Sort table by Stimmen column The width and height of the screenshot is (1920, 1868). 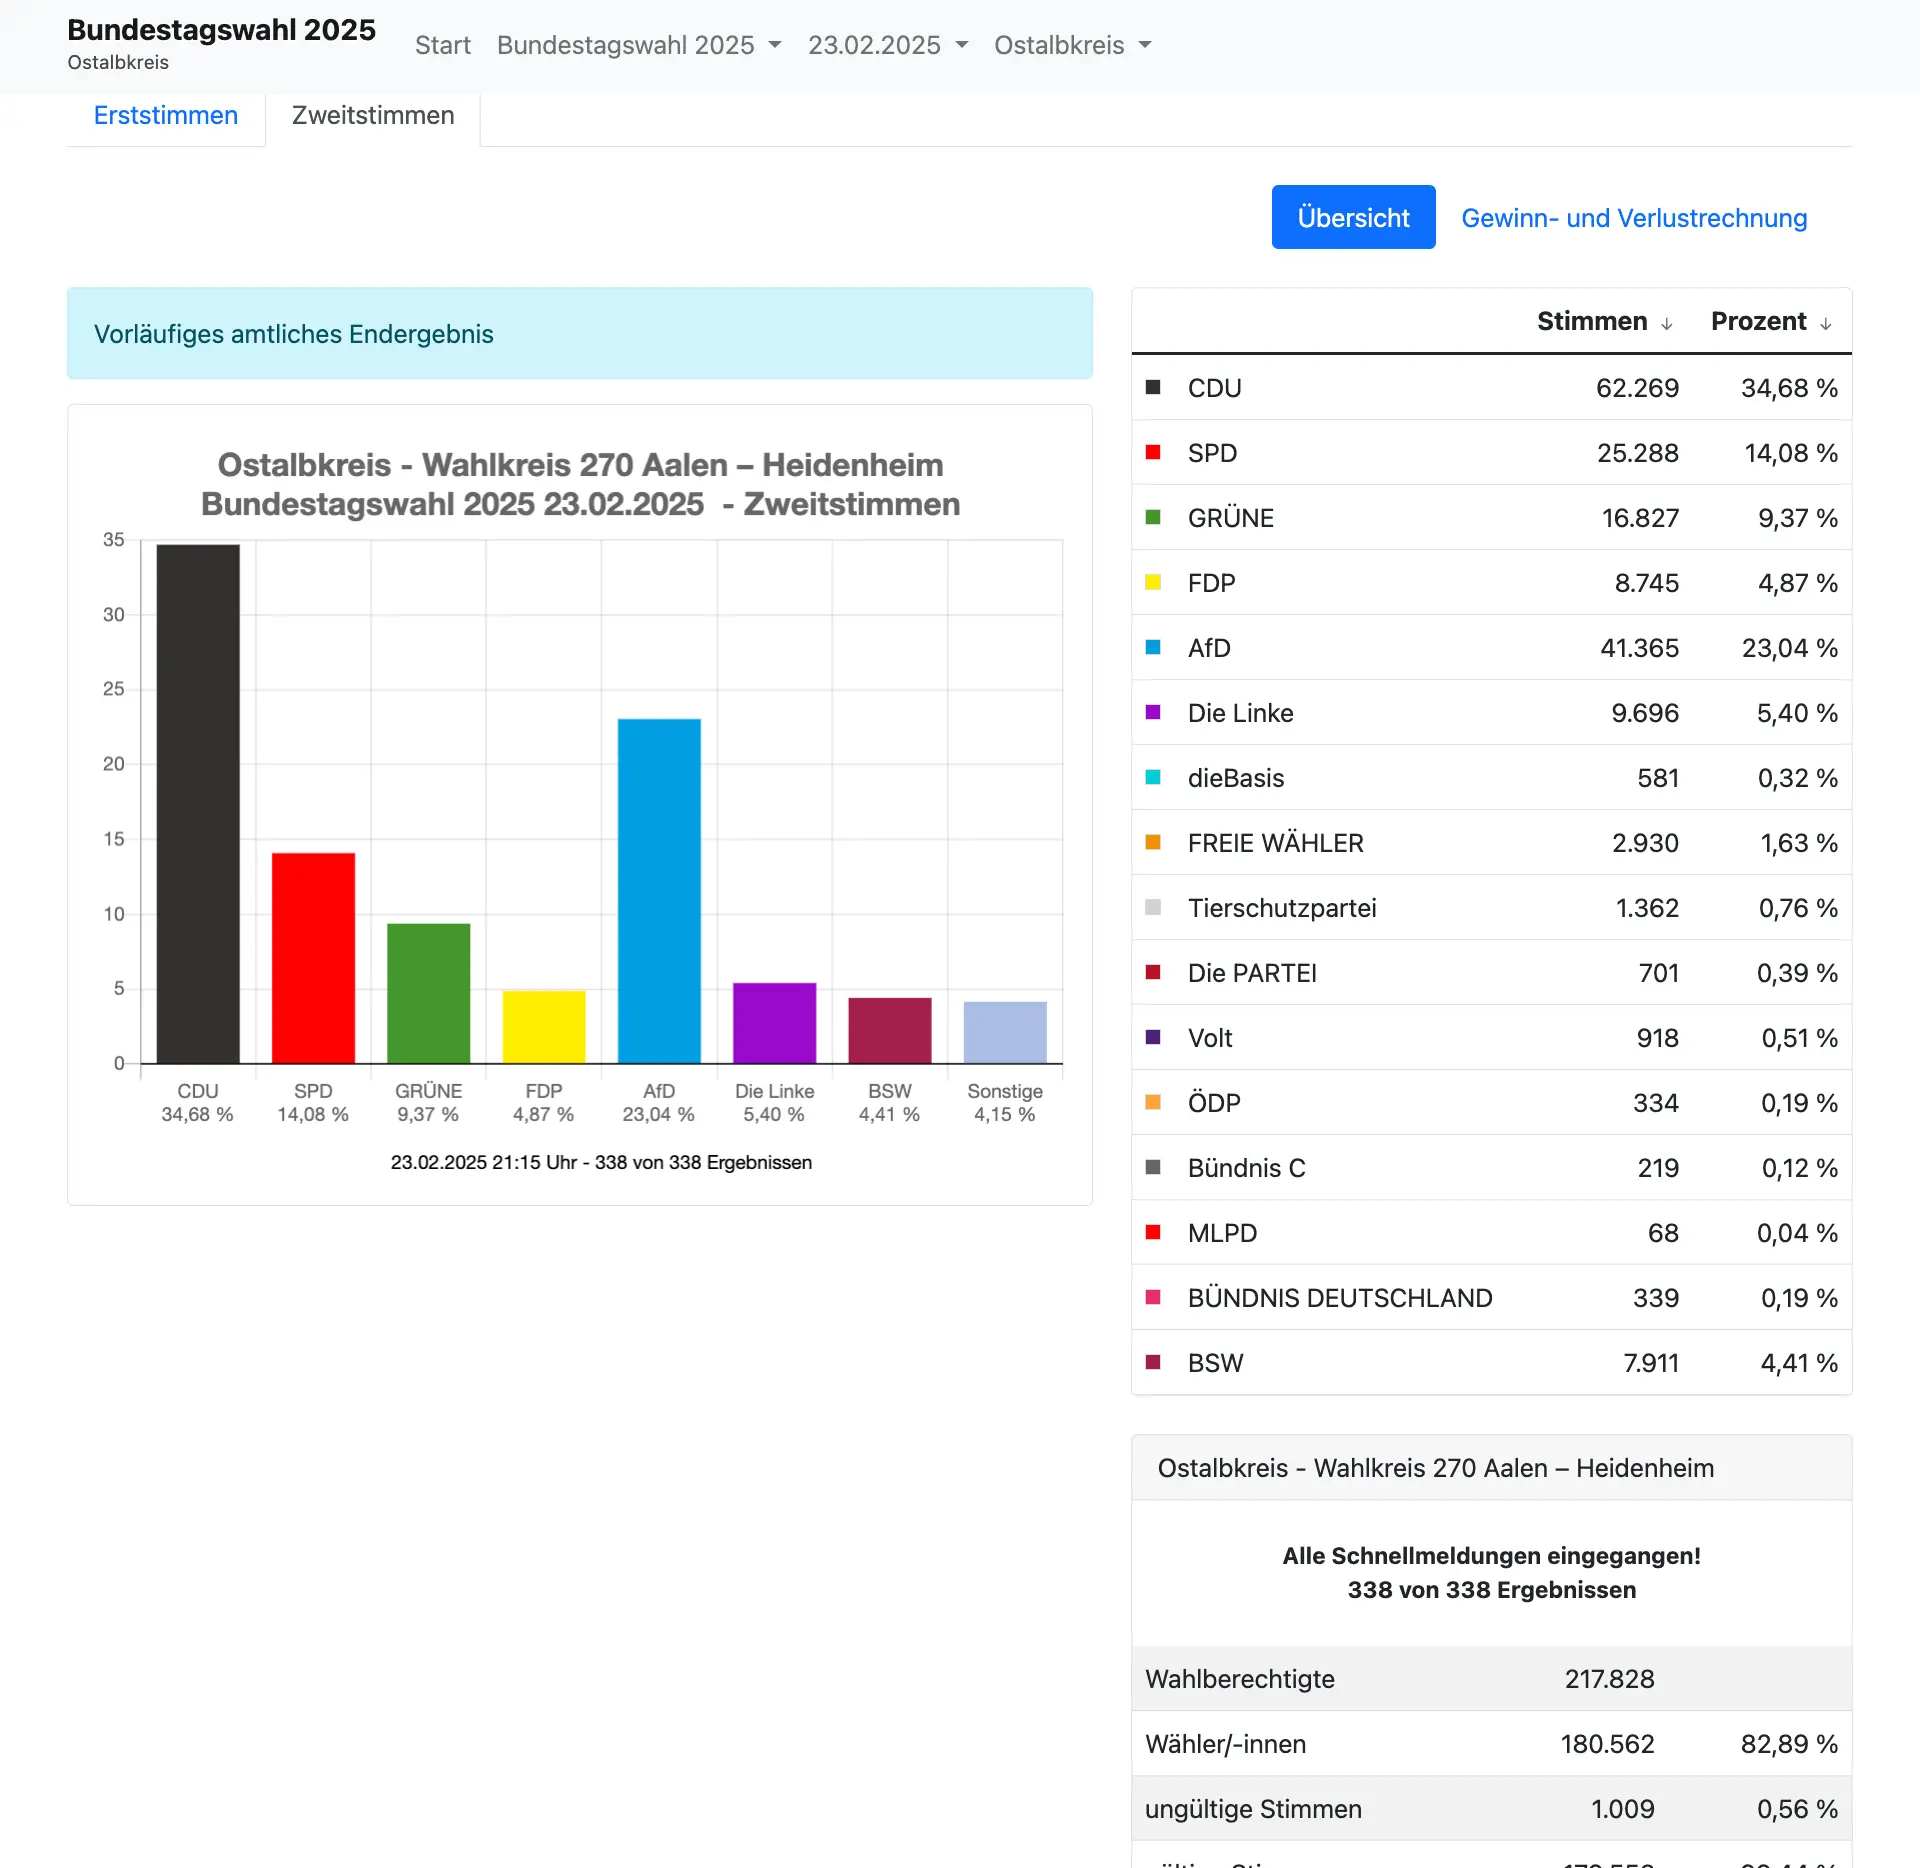click(1604, 321)
